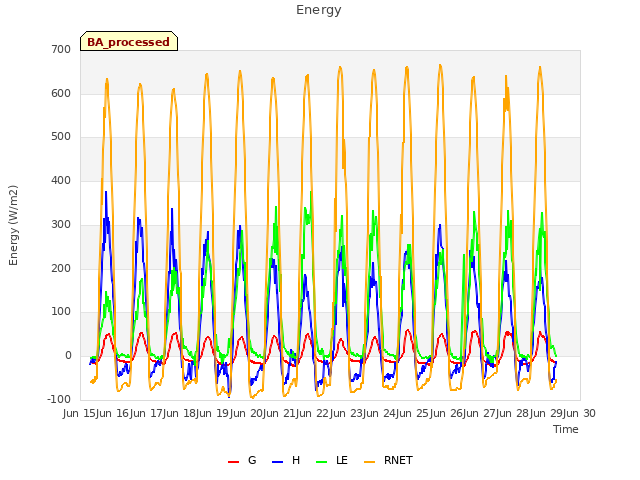Click the Jun 29 x-axis date label
The width and height of the screenshot is (640, 480).
[545, 413]
